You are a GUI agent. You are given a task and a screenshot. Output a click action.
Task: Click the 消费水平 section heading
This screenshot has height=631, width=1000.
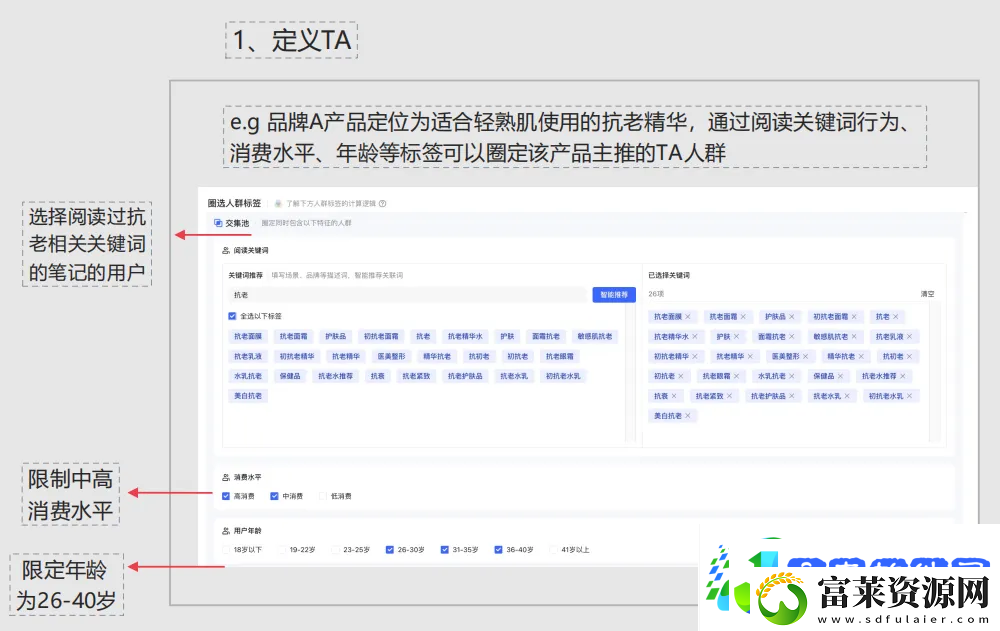(247, 477)
